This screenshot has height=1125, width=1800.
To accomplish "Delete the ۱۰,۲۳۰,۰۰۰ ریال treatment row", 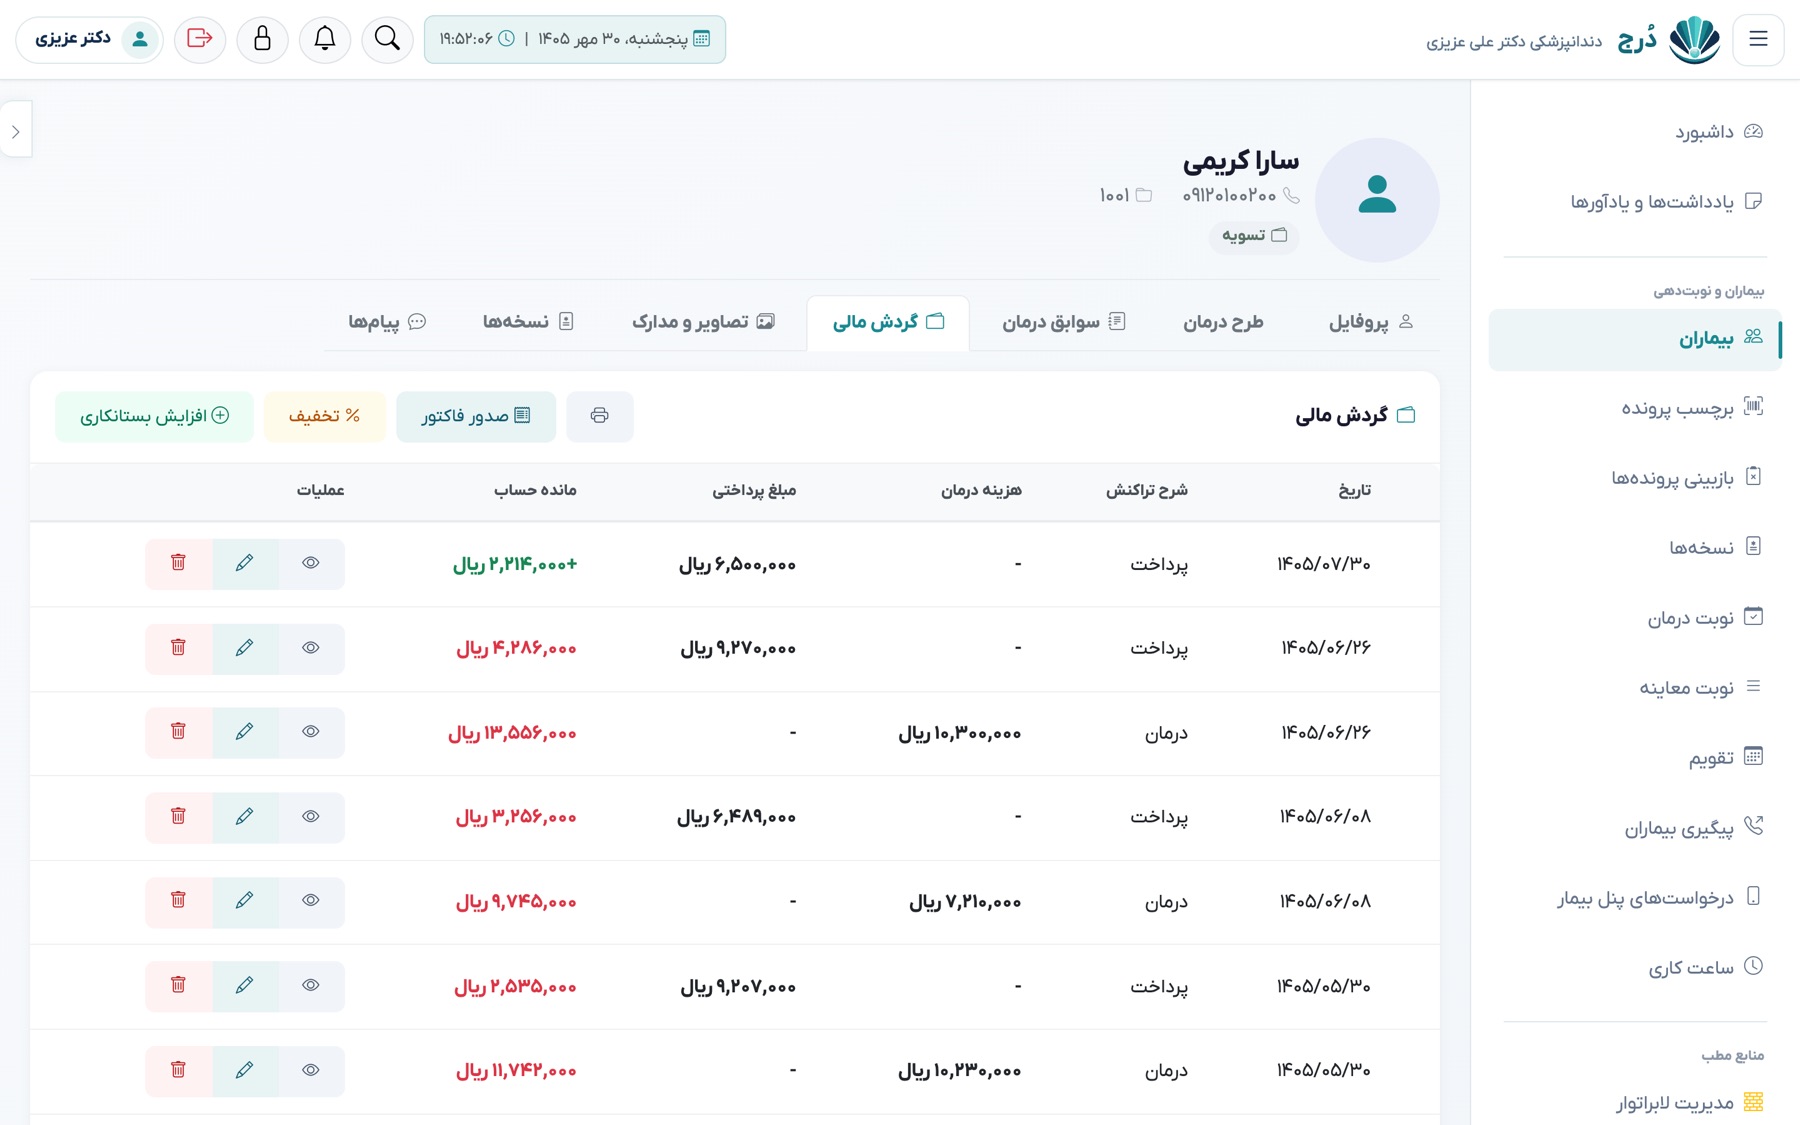I will 178,1070.
